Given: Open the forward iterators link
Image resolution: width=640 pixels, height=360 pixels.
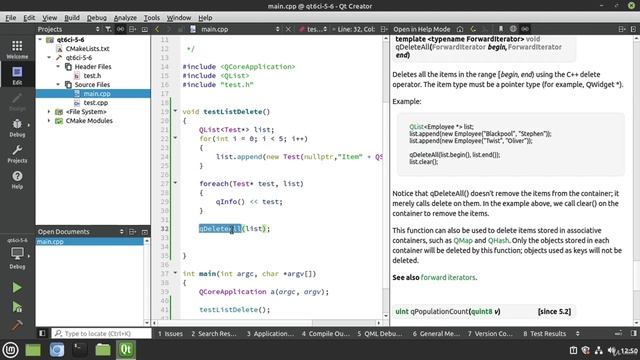Looking at the screenshot, I should point(448,277).
